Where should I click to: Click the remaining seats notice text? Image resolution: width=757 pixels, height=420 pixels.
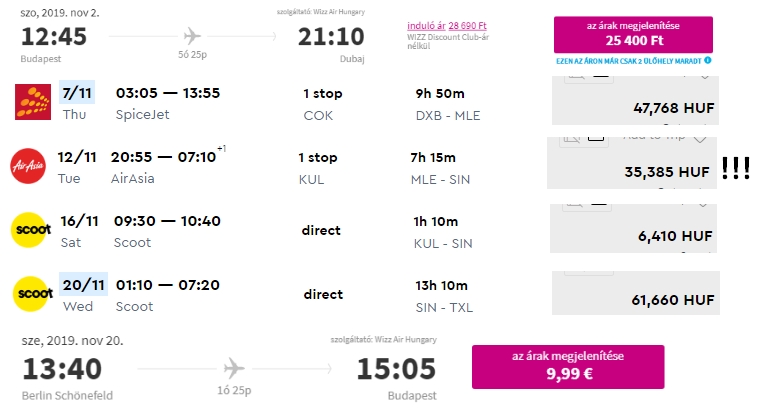[629, 61]
